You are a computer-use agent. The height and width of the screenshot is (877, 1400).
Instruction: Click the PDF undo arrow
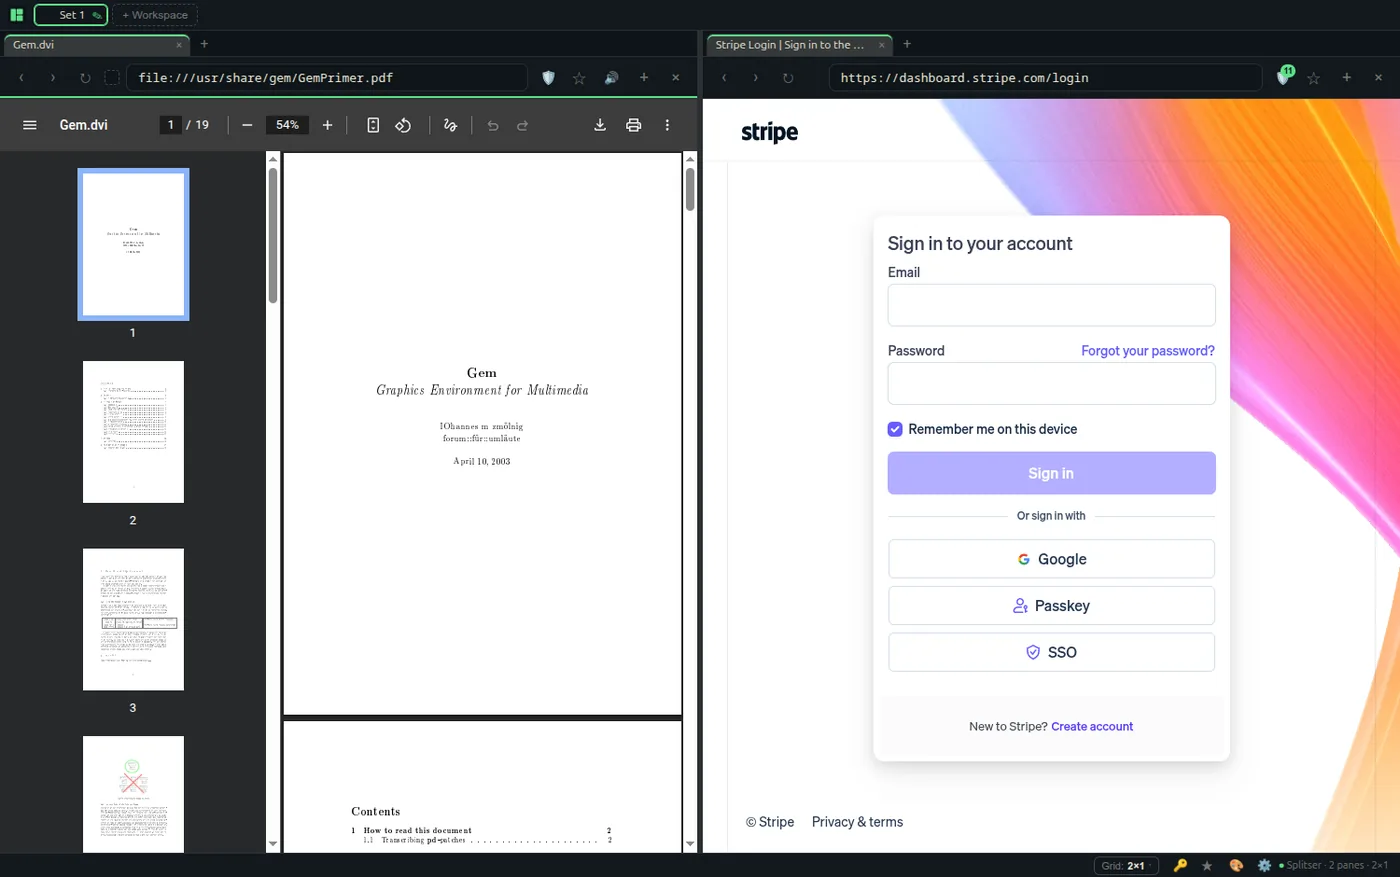(493, 125)
